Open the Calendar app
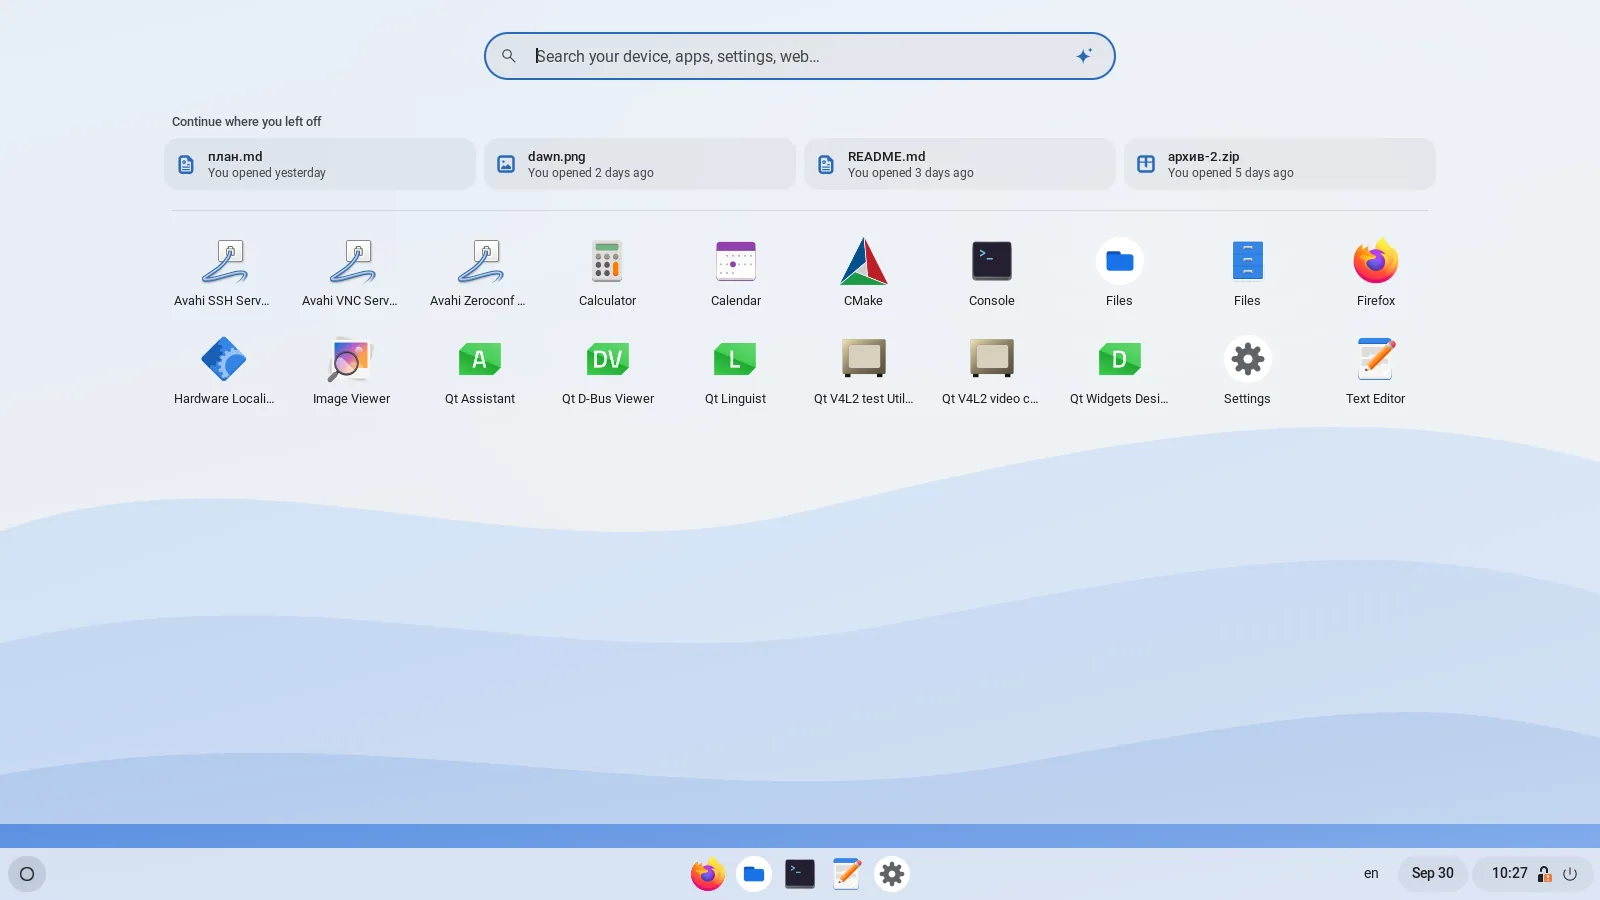 point(736,273)
